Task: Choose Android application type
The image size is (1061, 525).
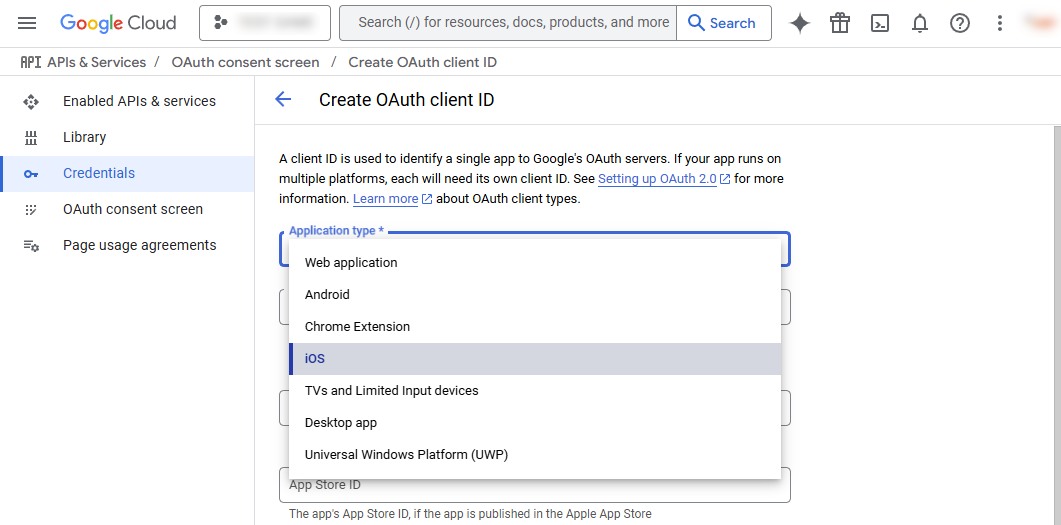Action: tap(535, 294)
